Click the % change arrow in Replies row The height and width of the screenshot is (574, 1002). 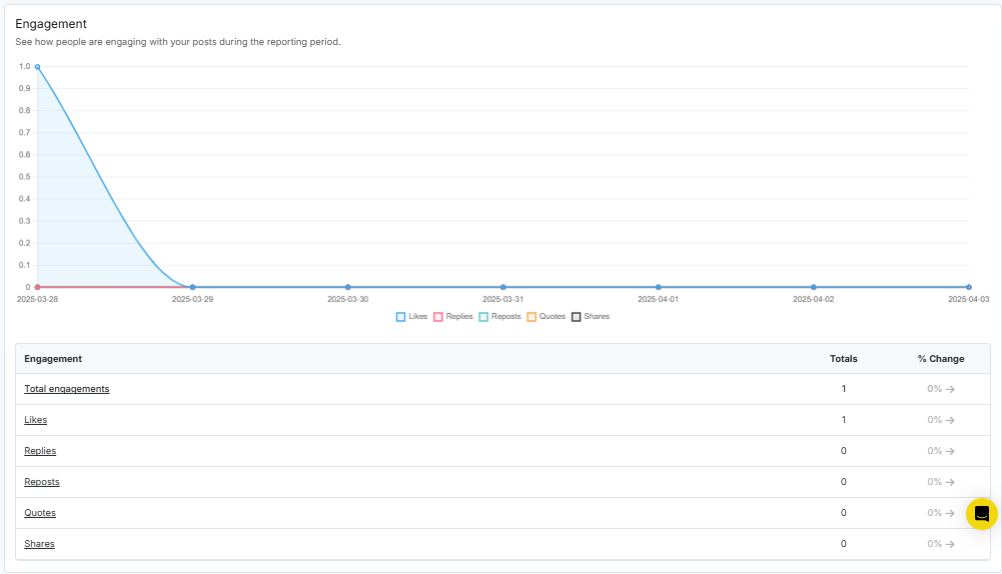(950, 451)
